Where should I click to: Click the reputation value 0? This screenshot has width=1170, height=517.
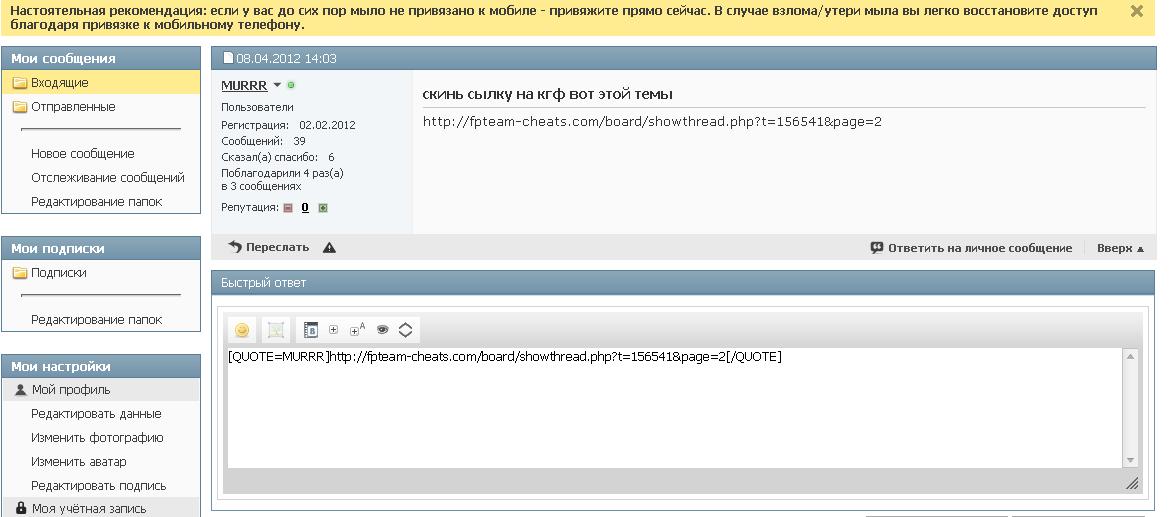coord(305,207)
